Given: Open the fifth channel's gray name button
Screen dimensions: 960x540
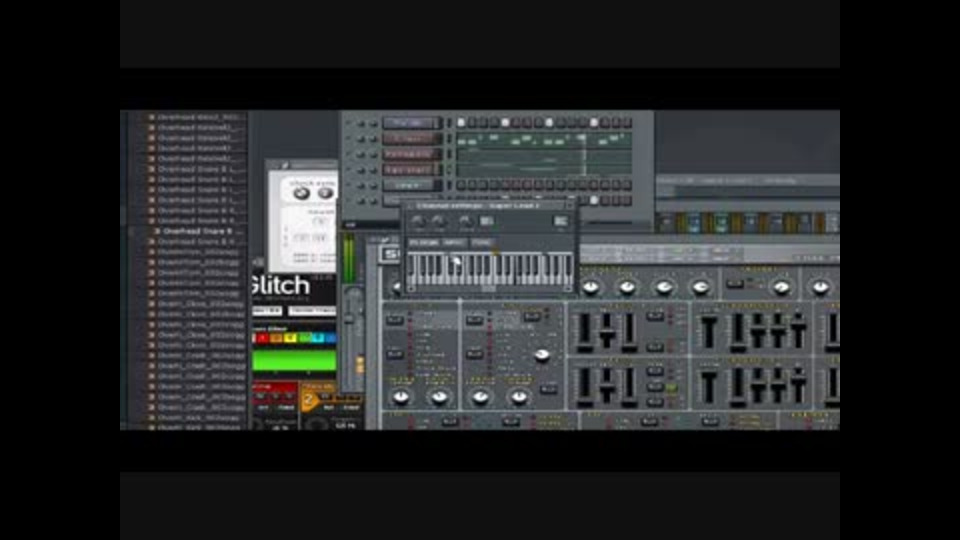Looking at the screenshot, I should (x=411, y=185).
